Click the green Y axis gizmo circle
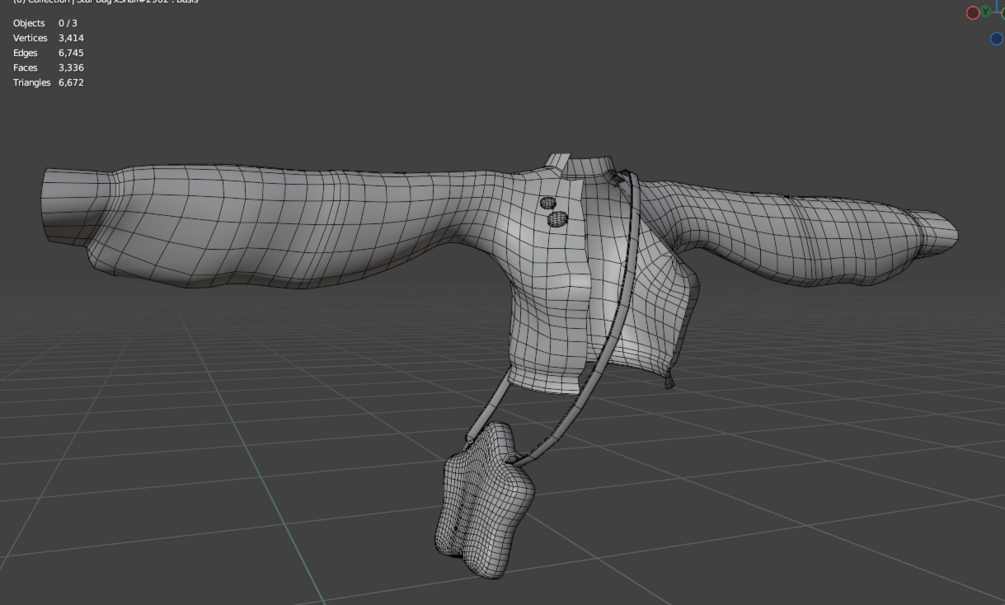The height and width of the screenshot is (605, 1005). 986,12
